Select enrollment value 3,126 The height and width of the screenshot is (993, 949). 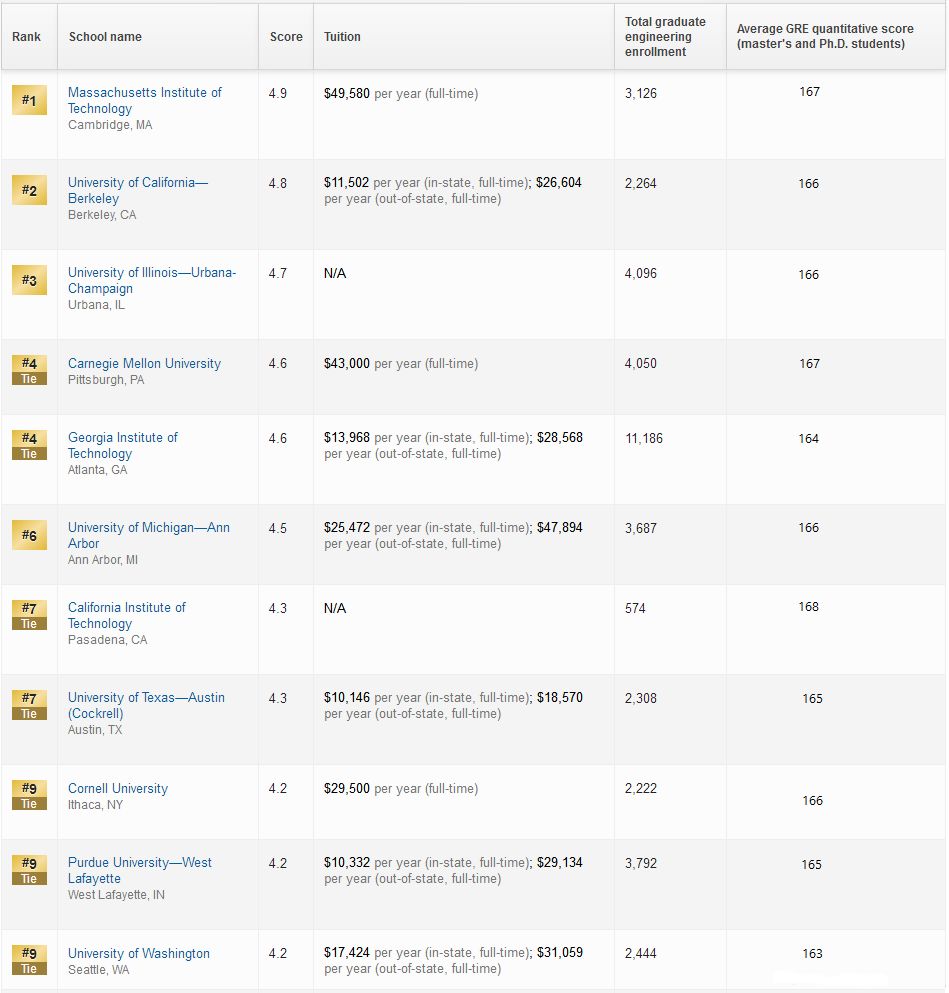pos(641,93)
